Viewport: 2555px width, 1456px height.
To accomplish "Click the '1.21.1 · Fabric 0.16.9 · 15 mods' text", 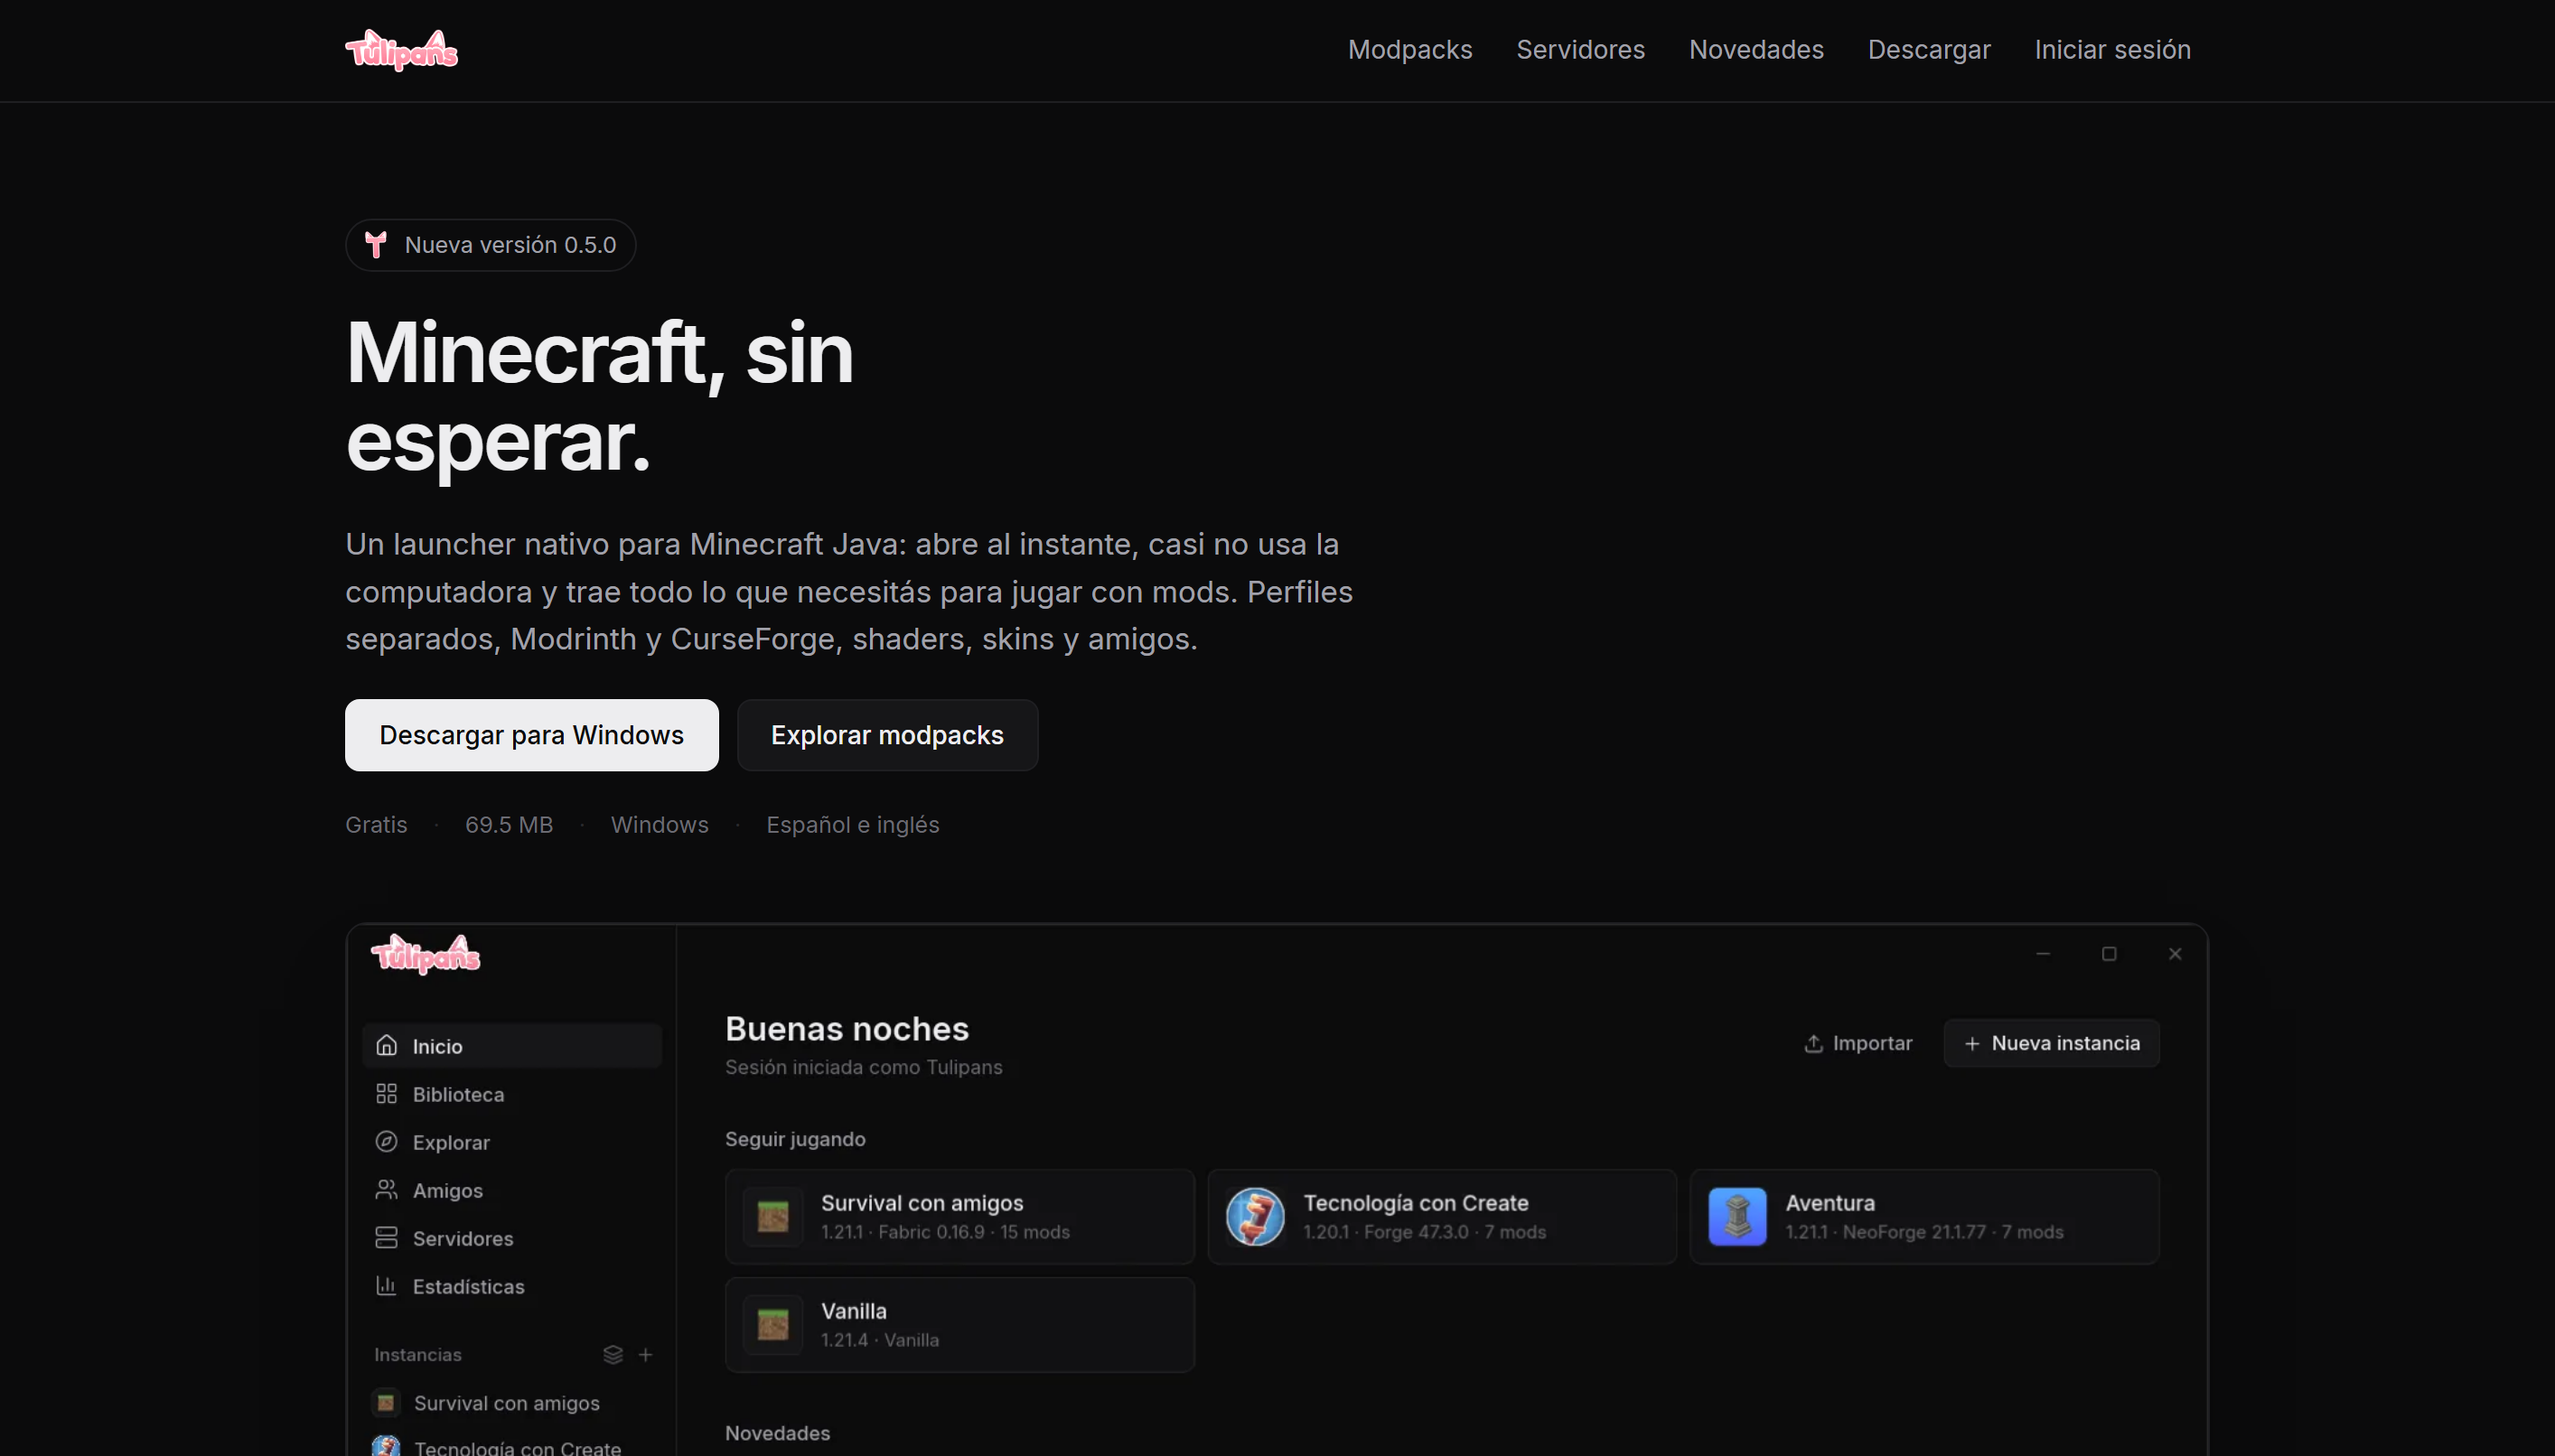I will 945,1232.
